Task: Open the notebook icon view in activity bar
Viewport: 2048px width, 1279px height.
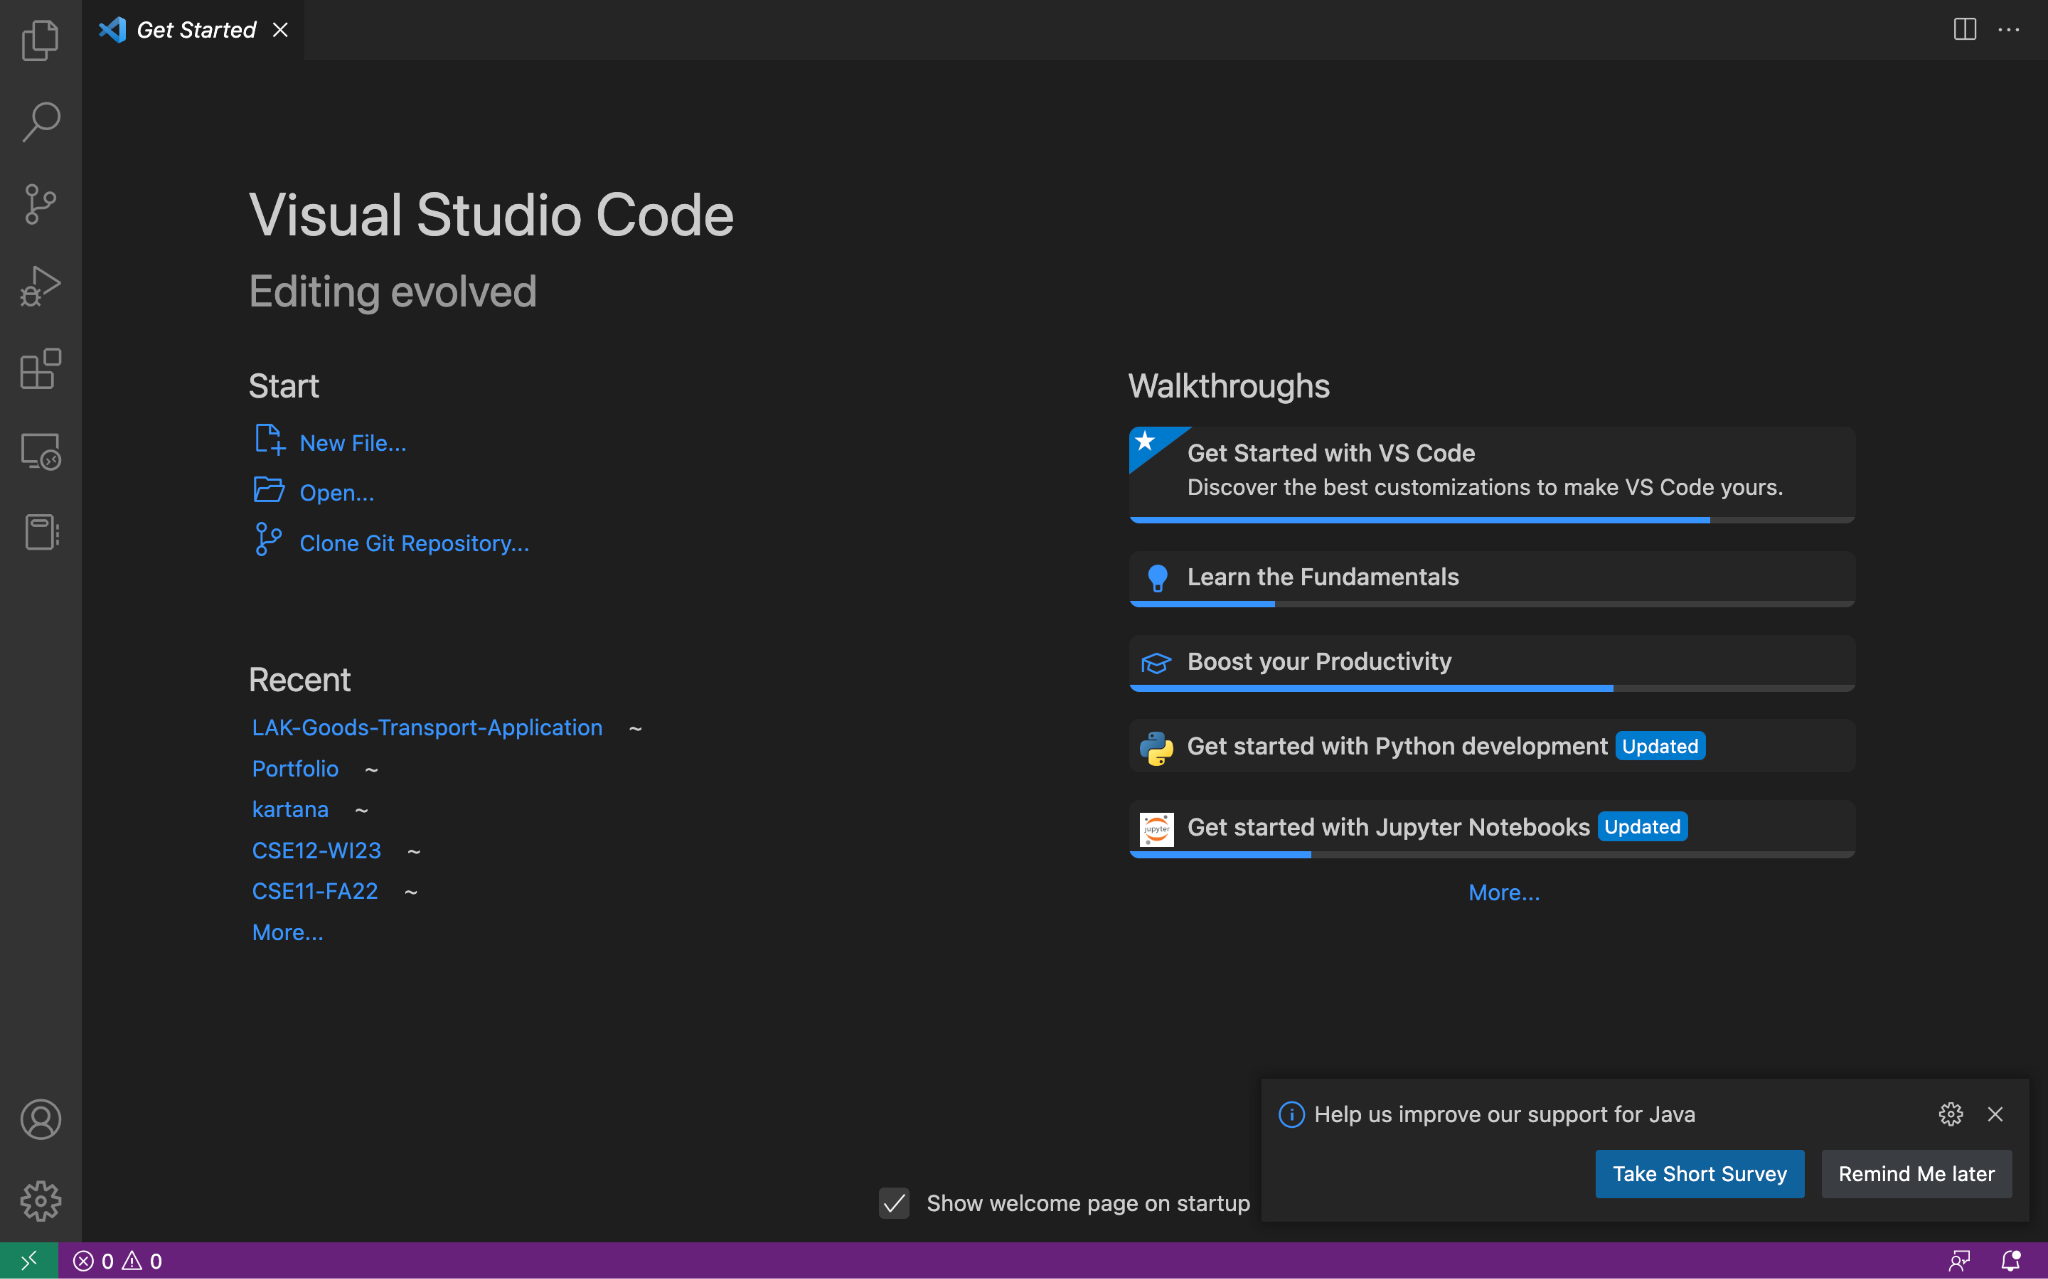Action: click(40, 532)
